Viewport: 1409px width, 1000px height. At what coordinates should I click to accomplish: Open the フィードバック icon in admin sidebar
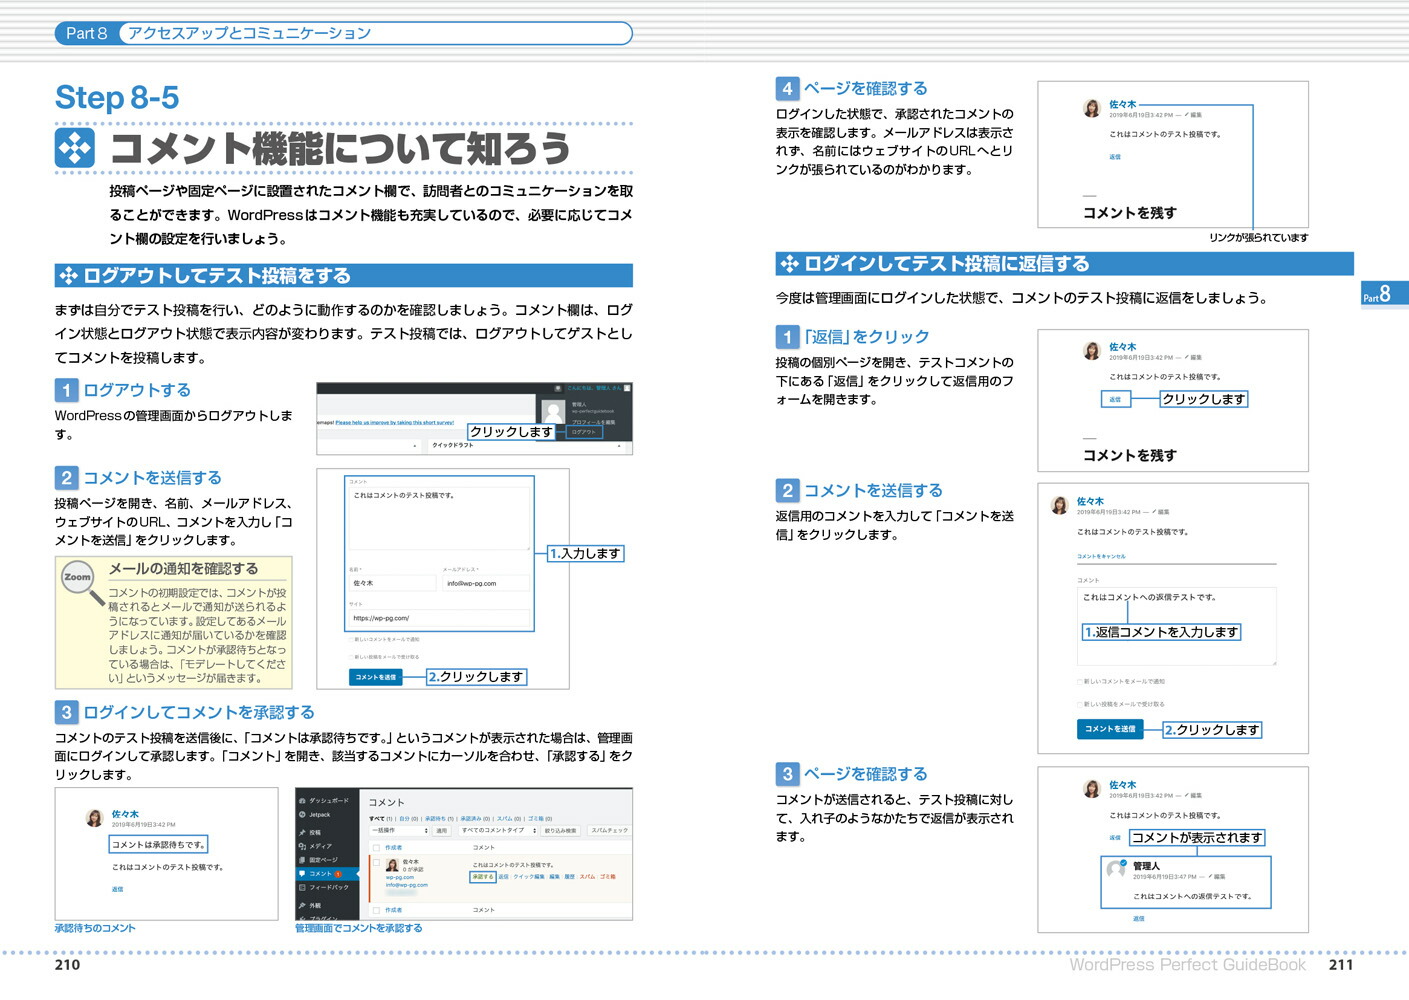pyautogui.click(x=302, y=887)
